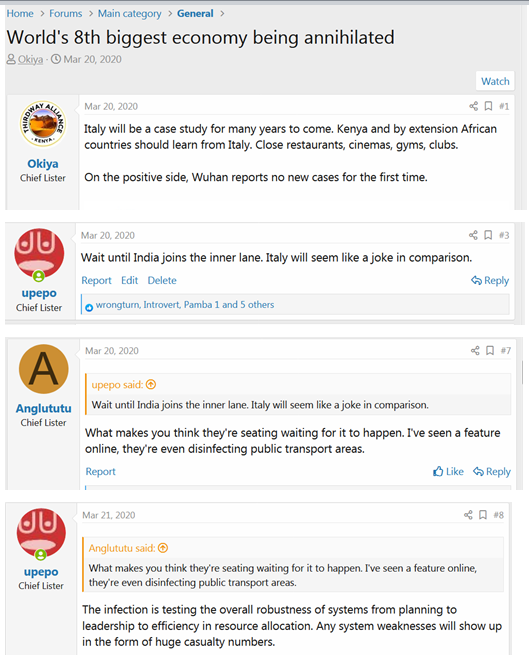Edit upepo's India post
The width and height of the screenshot is (529, 655).
coord(130,280)
